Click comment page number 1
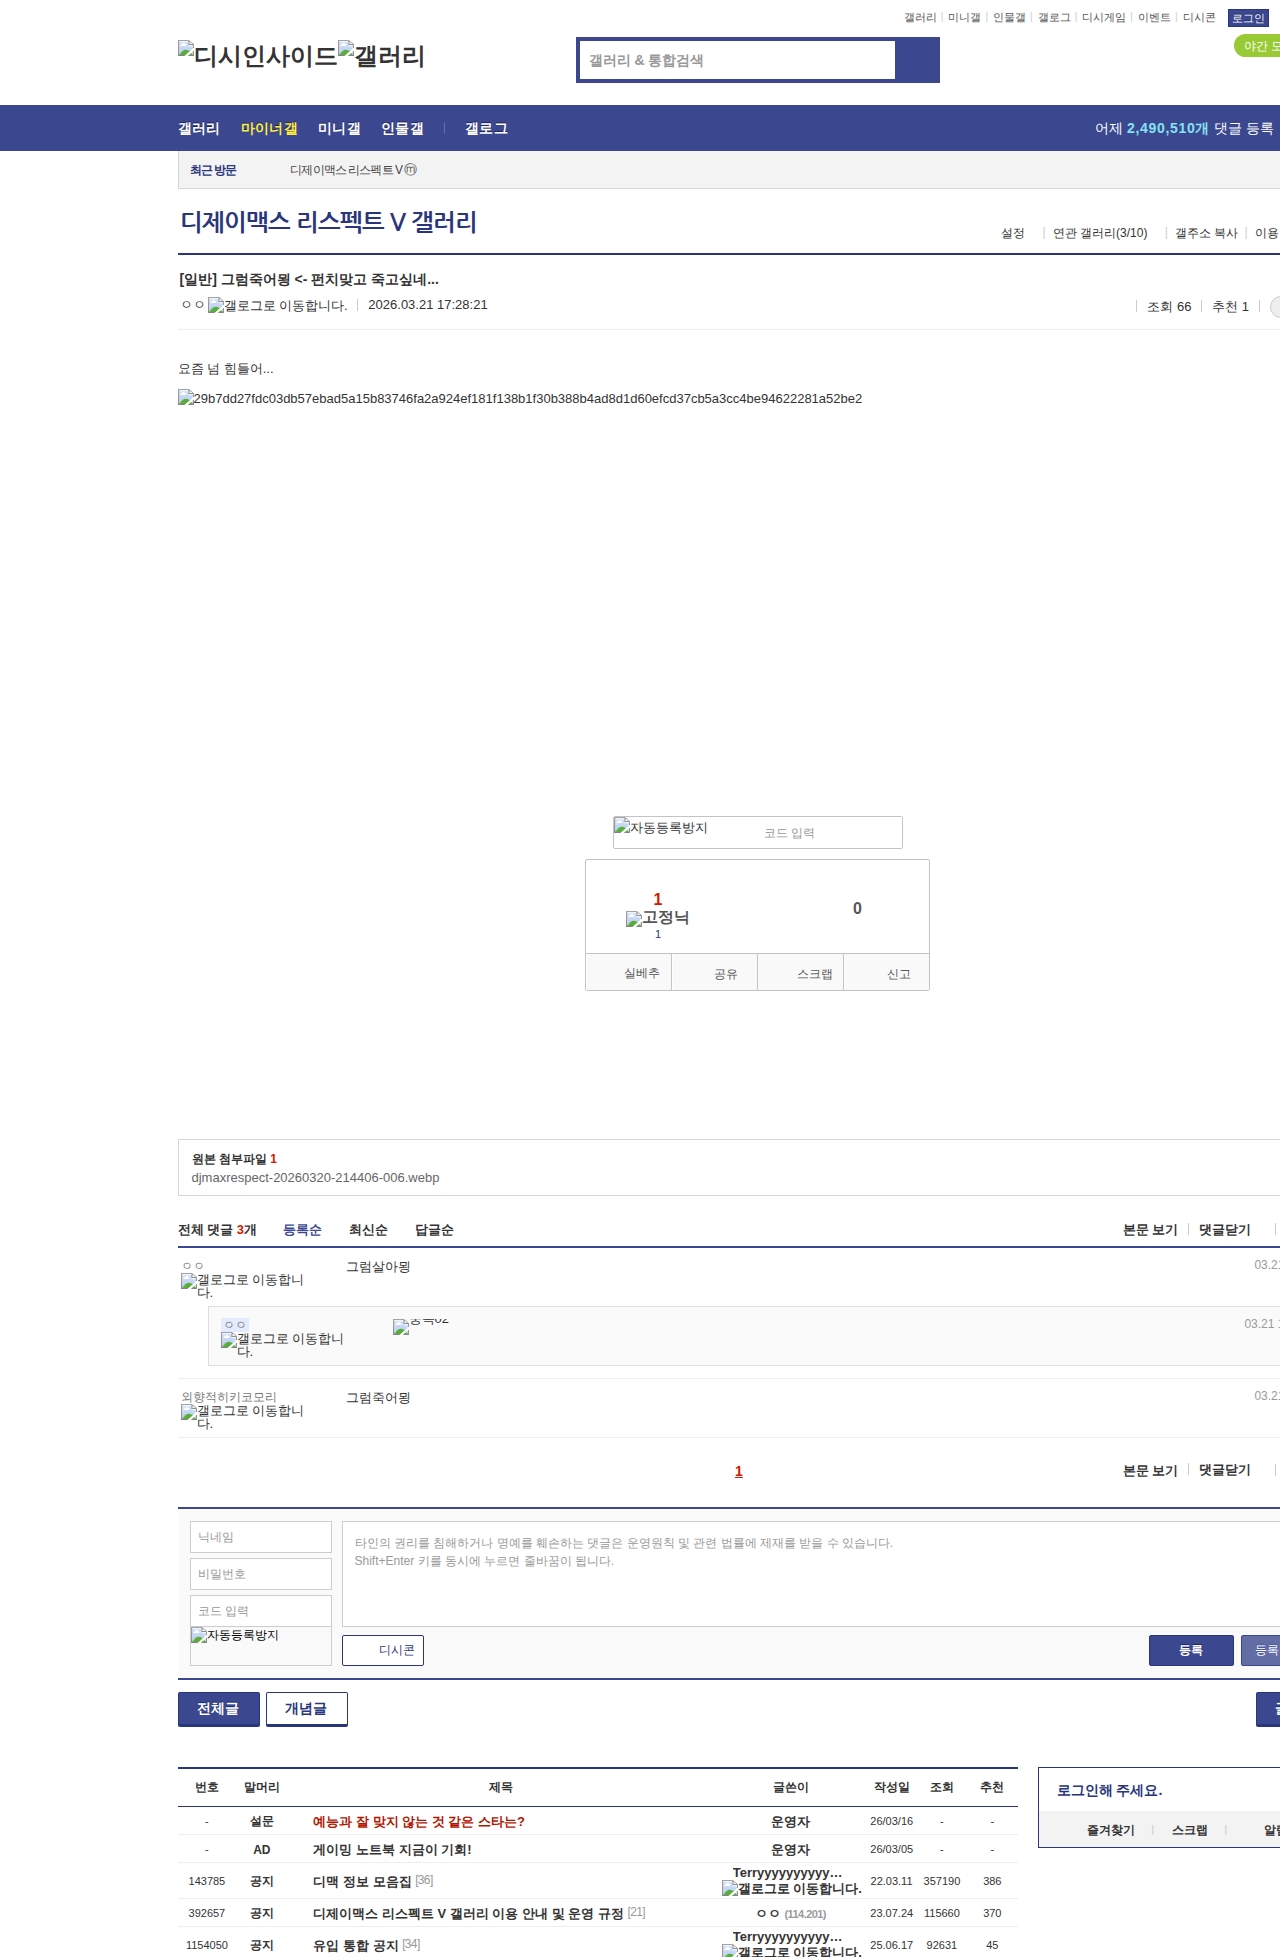The image size is (1280, 1957). click(x=739, y=1471)
